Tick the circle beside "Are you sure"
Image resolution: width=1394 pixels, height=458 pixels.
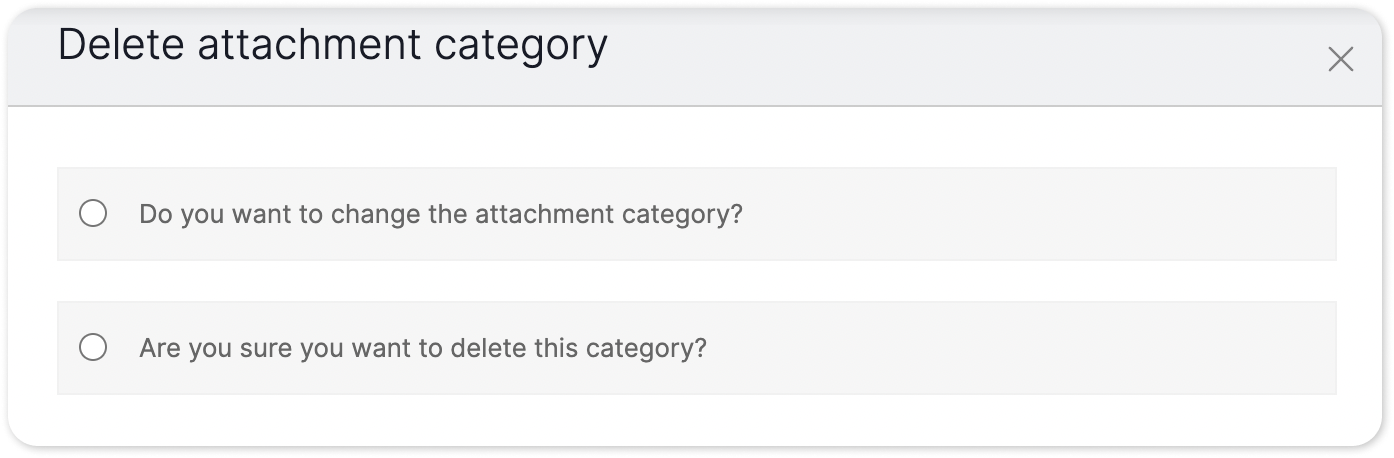tap(93, 348)
